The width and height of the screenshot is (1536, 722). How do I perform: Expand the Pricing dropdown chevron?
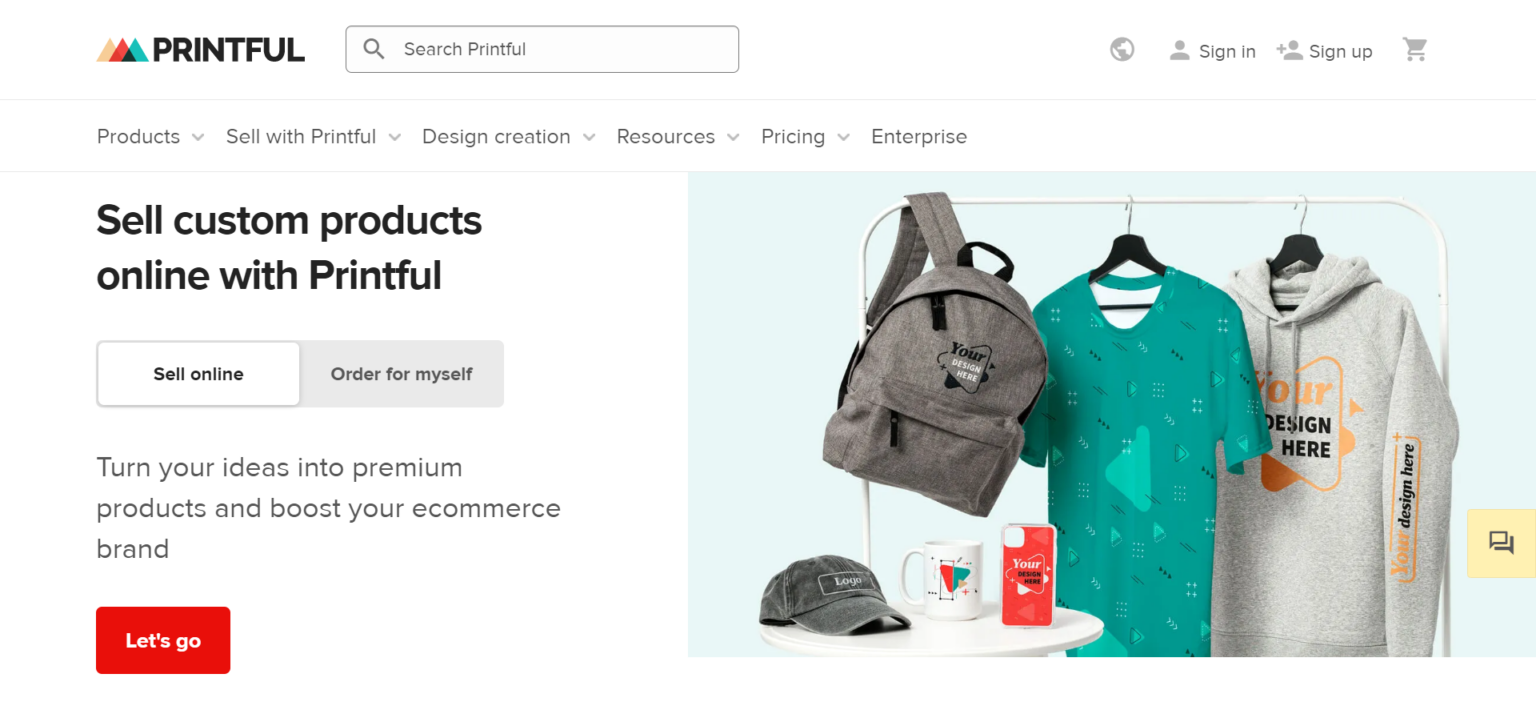click(843, 137)
